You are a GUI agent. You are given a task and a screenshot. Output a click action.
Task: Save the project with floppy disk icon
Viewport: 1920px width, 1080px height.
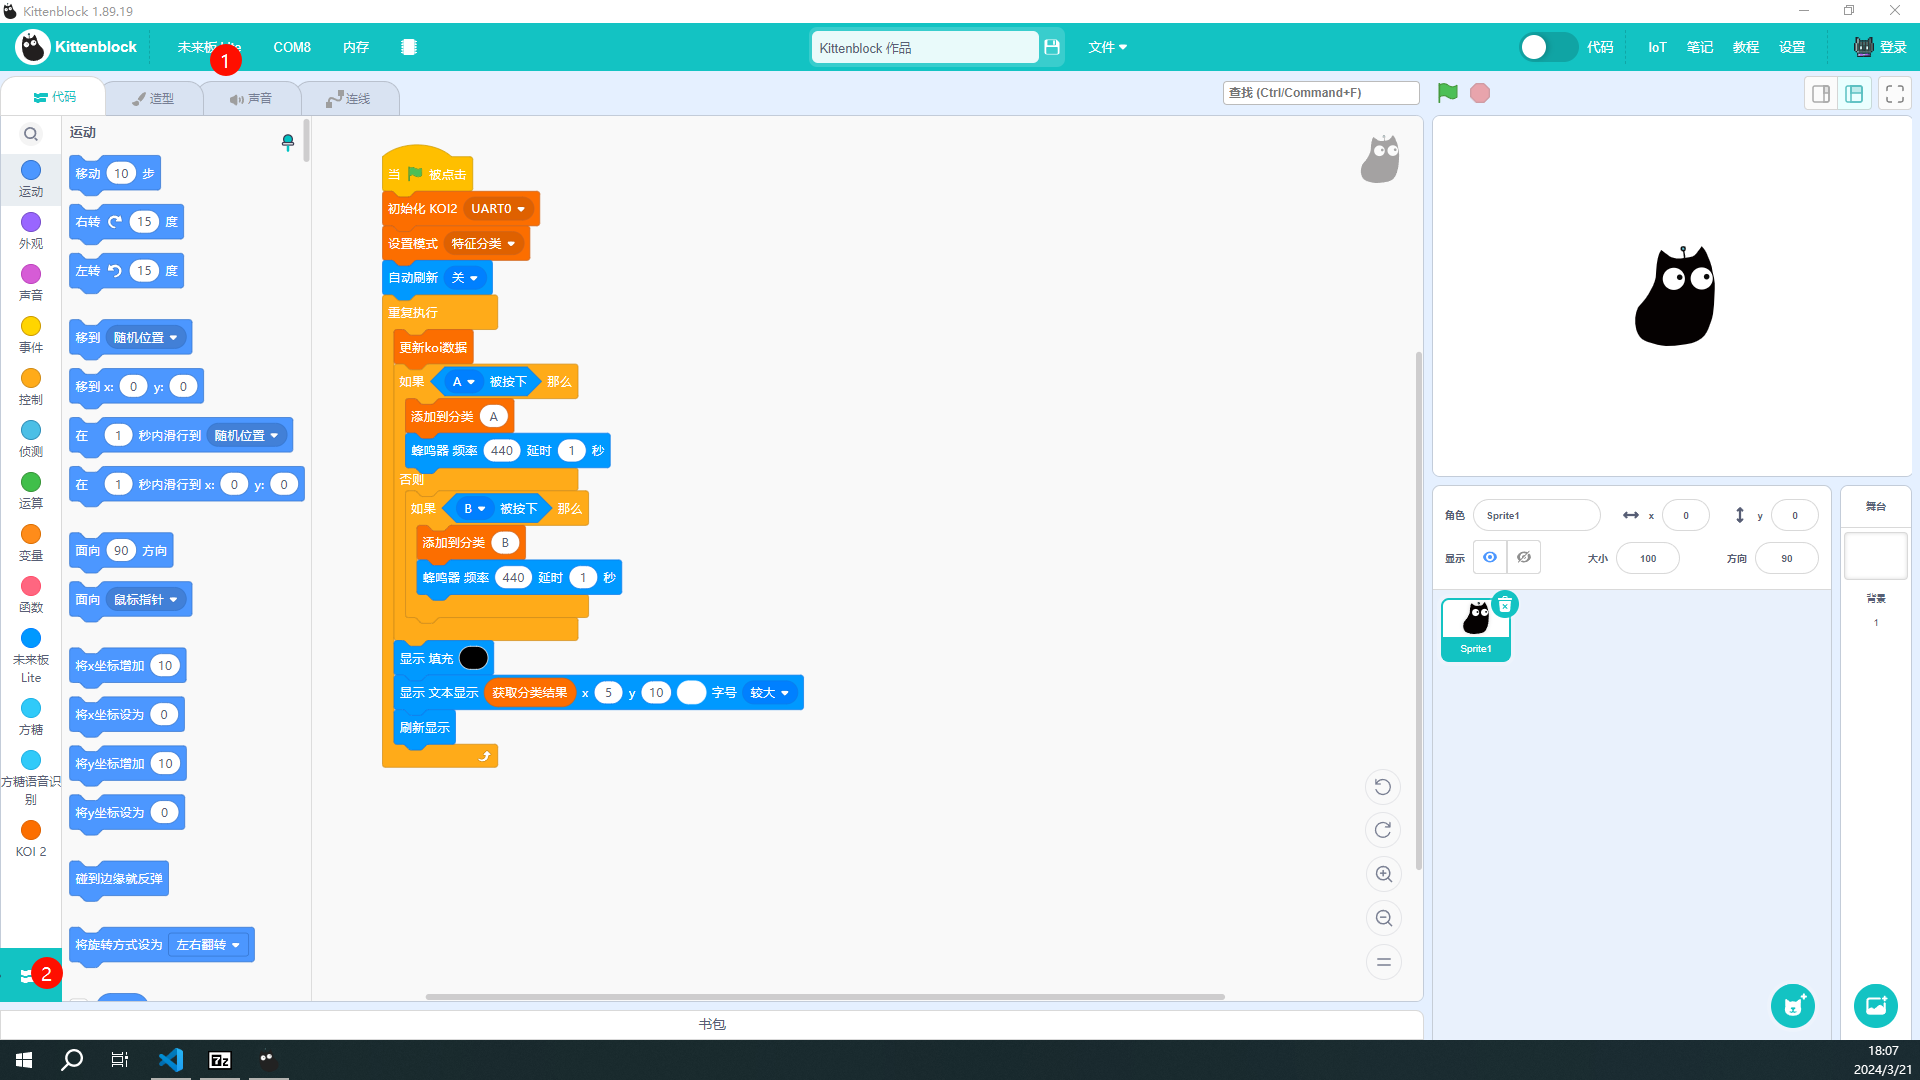(x=1052, y=47)
